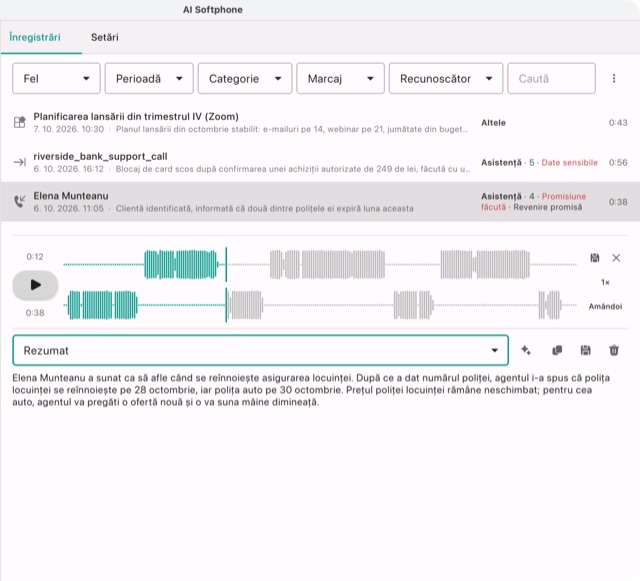Click the Revenire promisă tag
This screenshot has width=640, height=581.
point(548,207)
